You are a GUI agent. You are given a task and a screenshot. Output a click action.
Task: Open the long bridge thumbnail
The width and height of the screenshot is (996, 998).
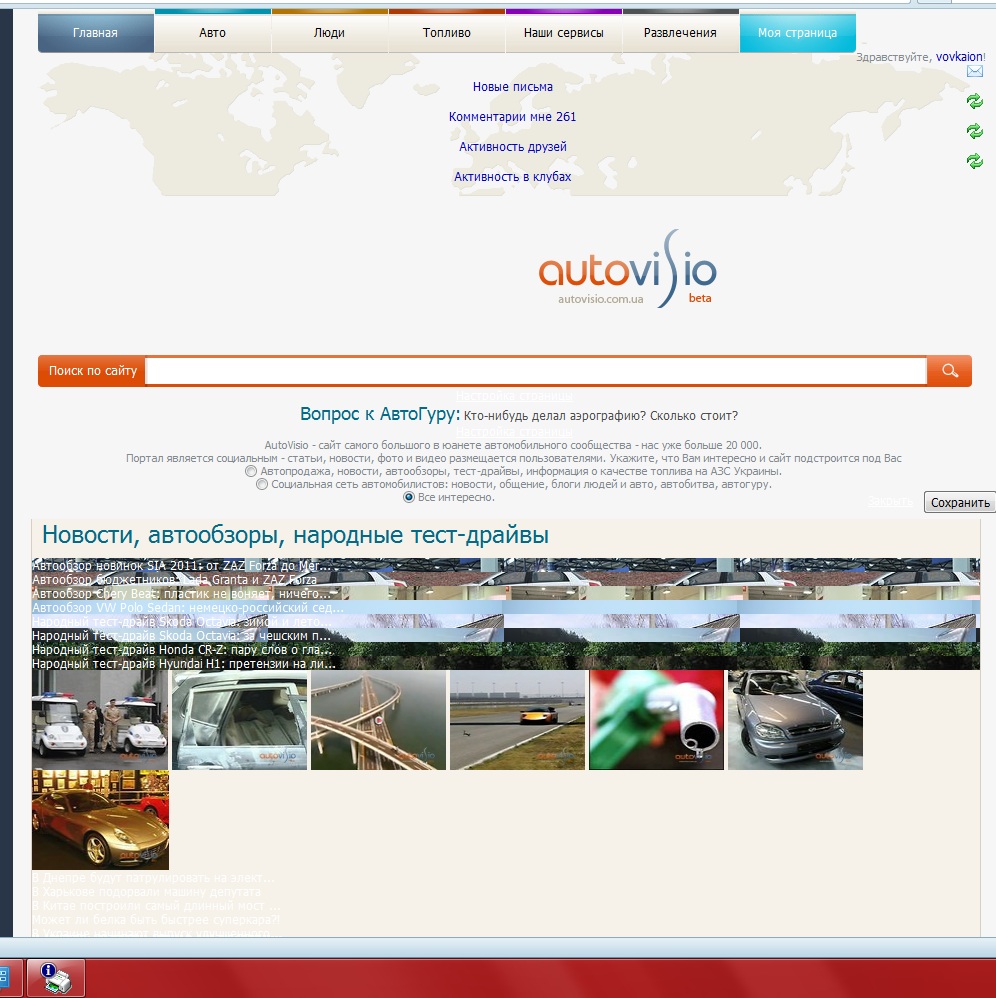(x=379, y=720)
